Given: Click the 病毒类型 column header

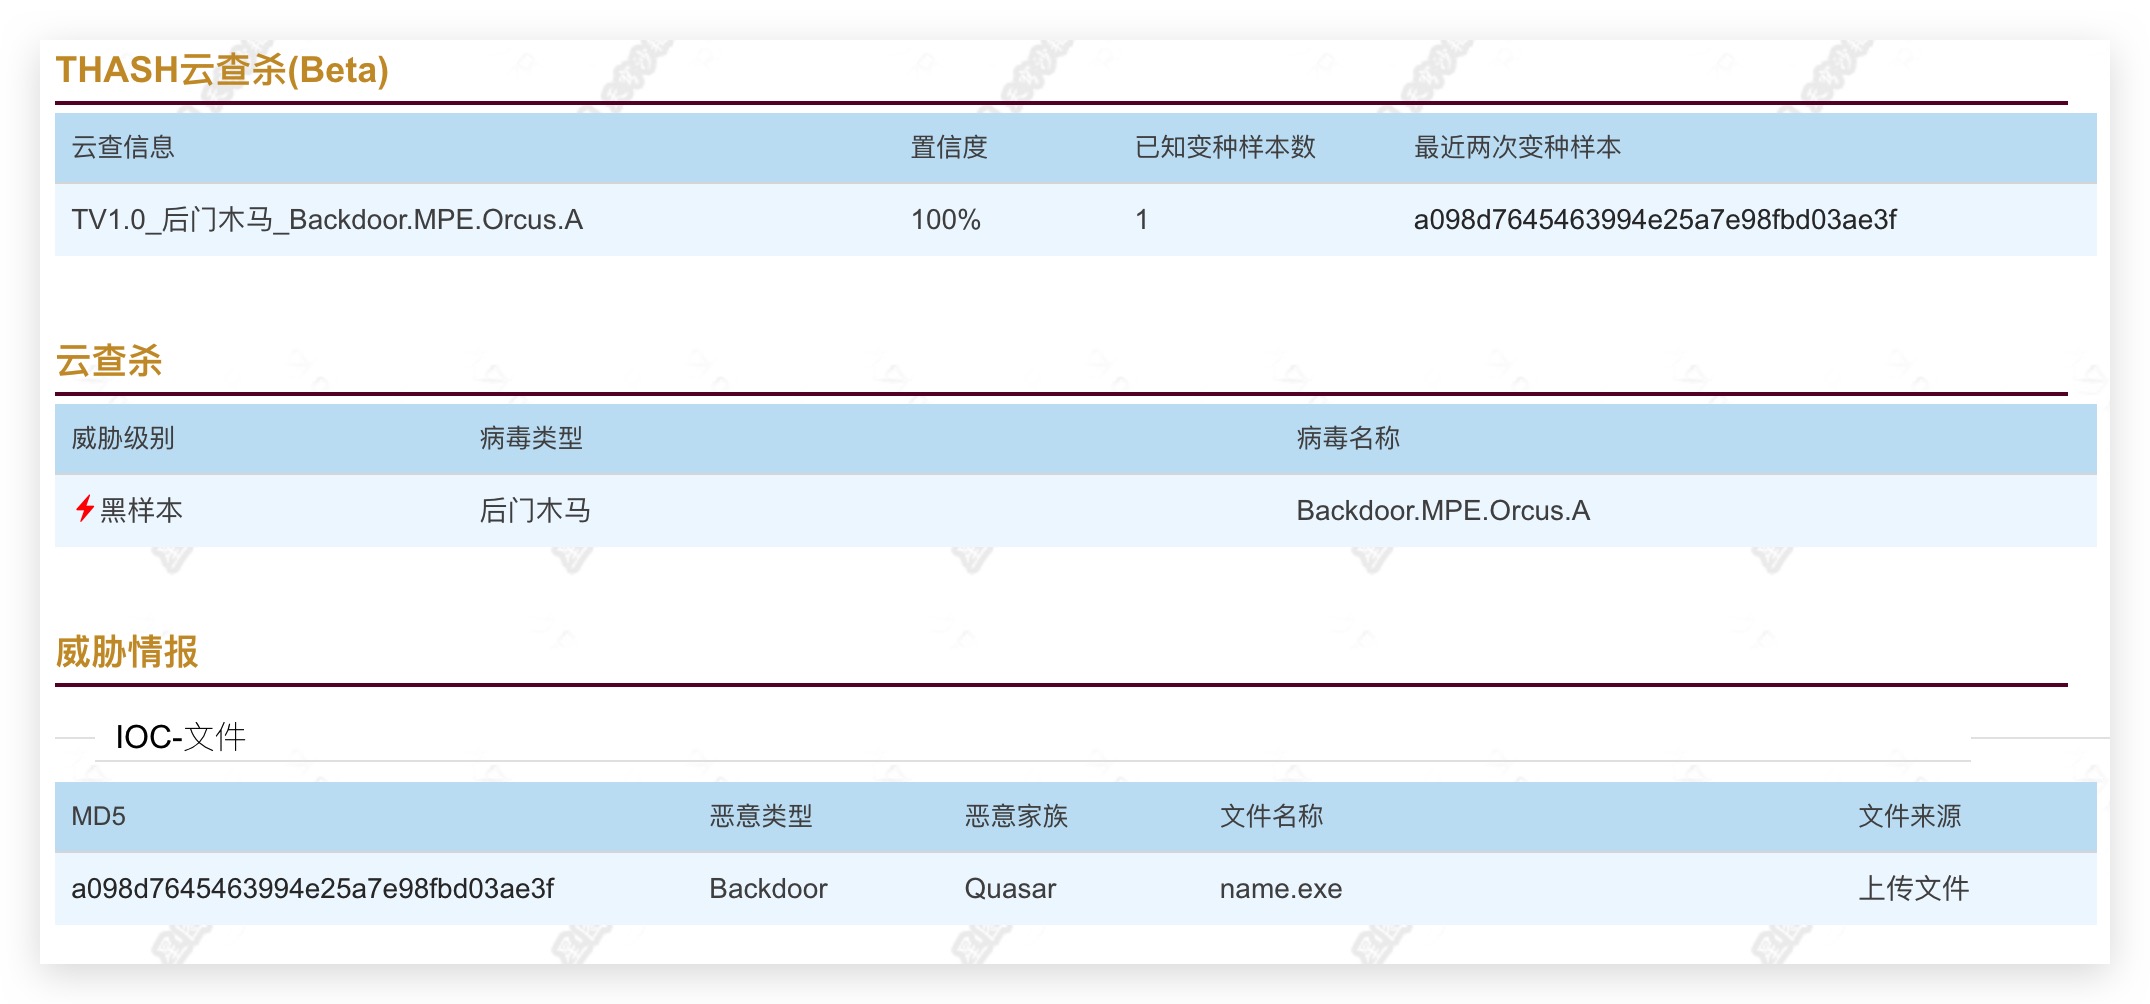Looking at the screenshot, I should (x=531, y=438).
